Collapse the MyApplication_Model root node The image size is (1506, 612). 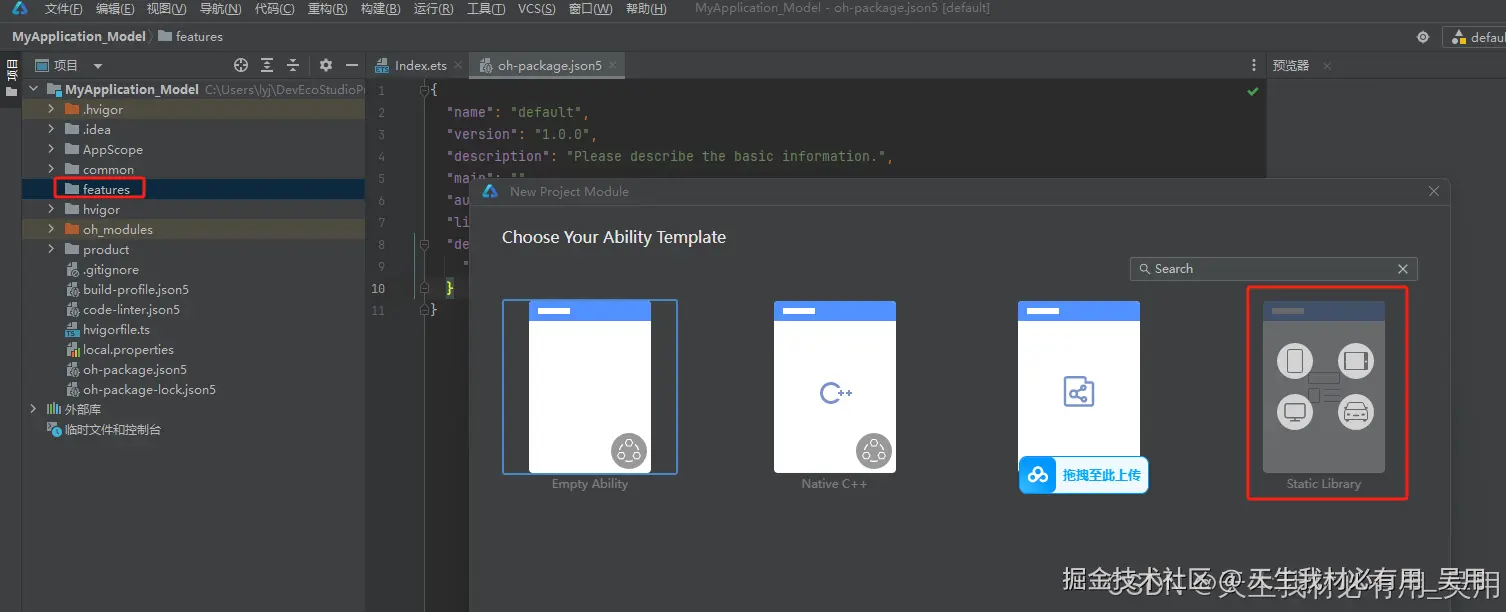pyautogui.click(x=34, y=89)
